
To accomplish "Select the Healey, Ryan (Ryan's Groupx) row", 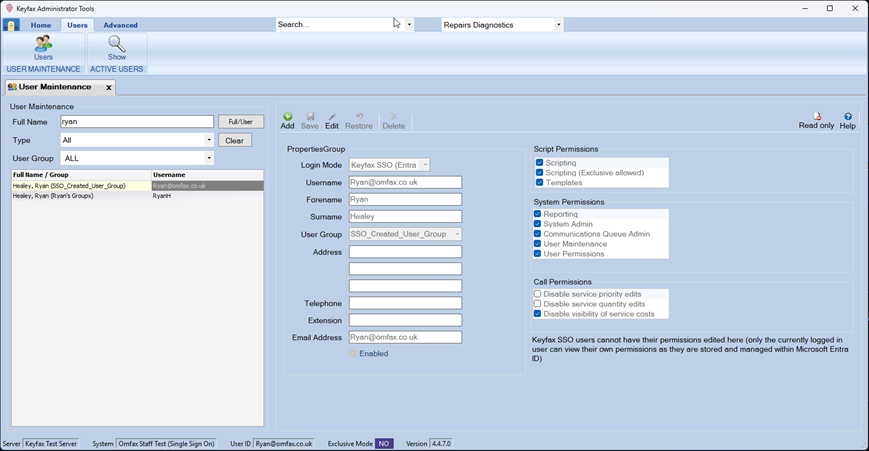I will pos(80,196).
